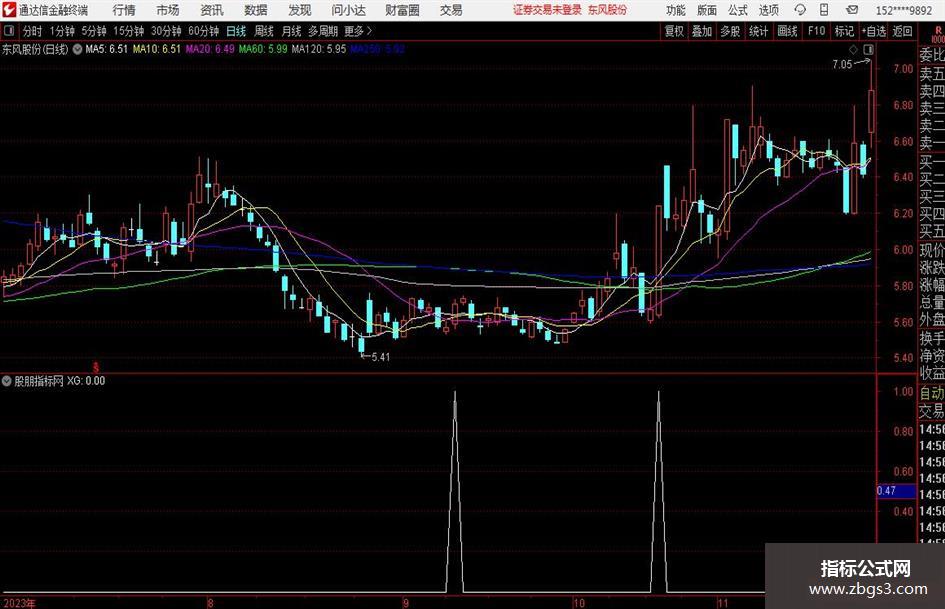Click the 自动 label in right panel
Viewport: 945px width, 609px height.
pos(932,393)
